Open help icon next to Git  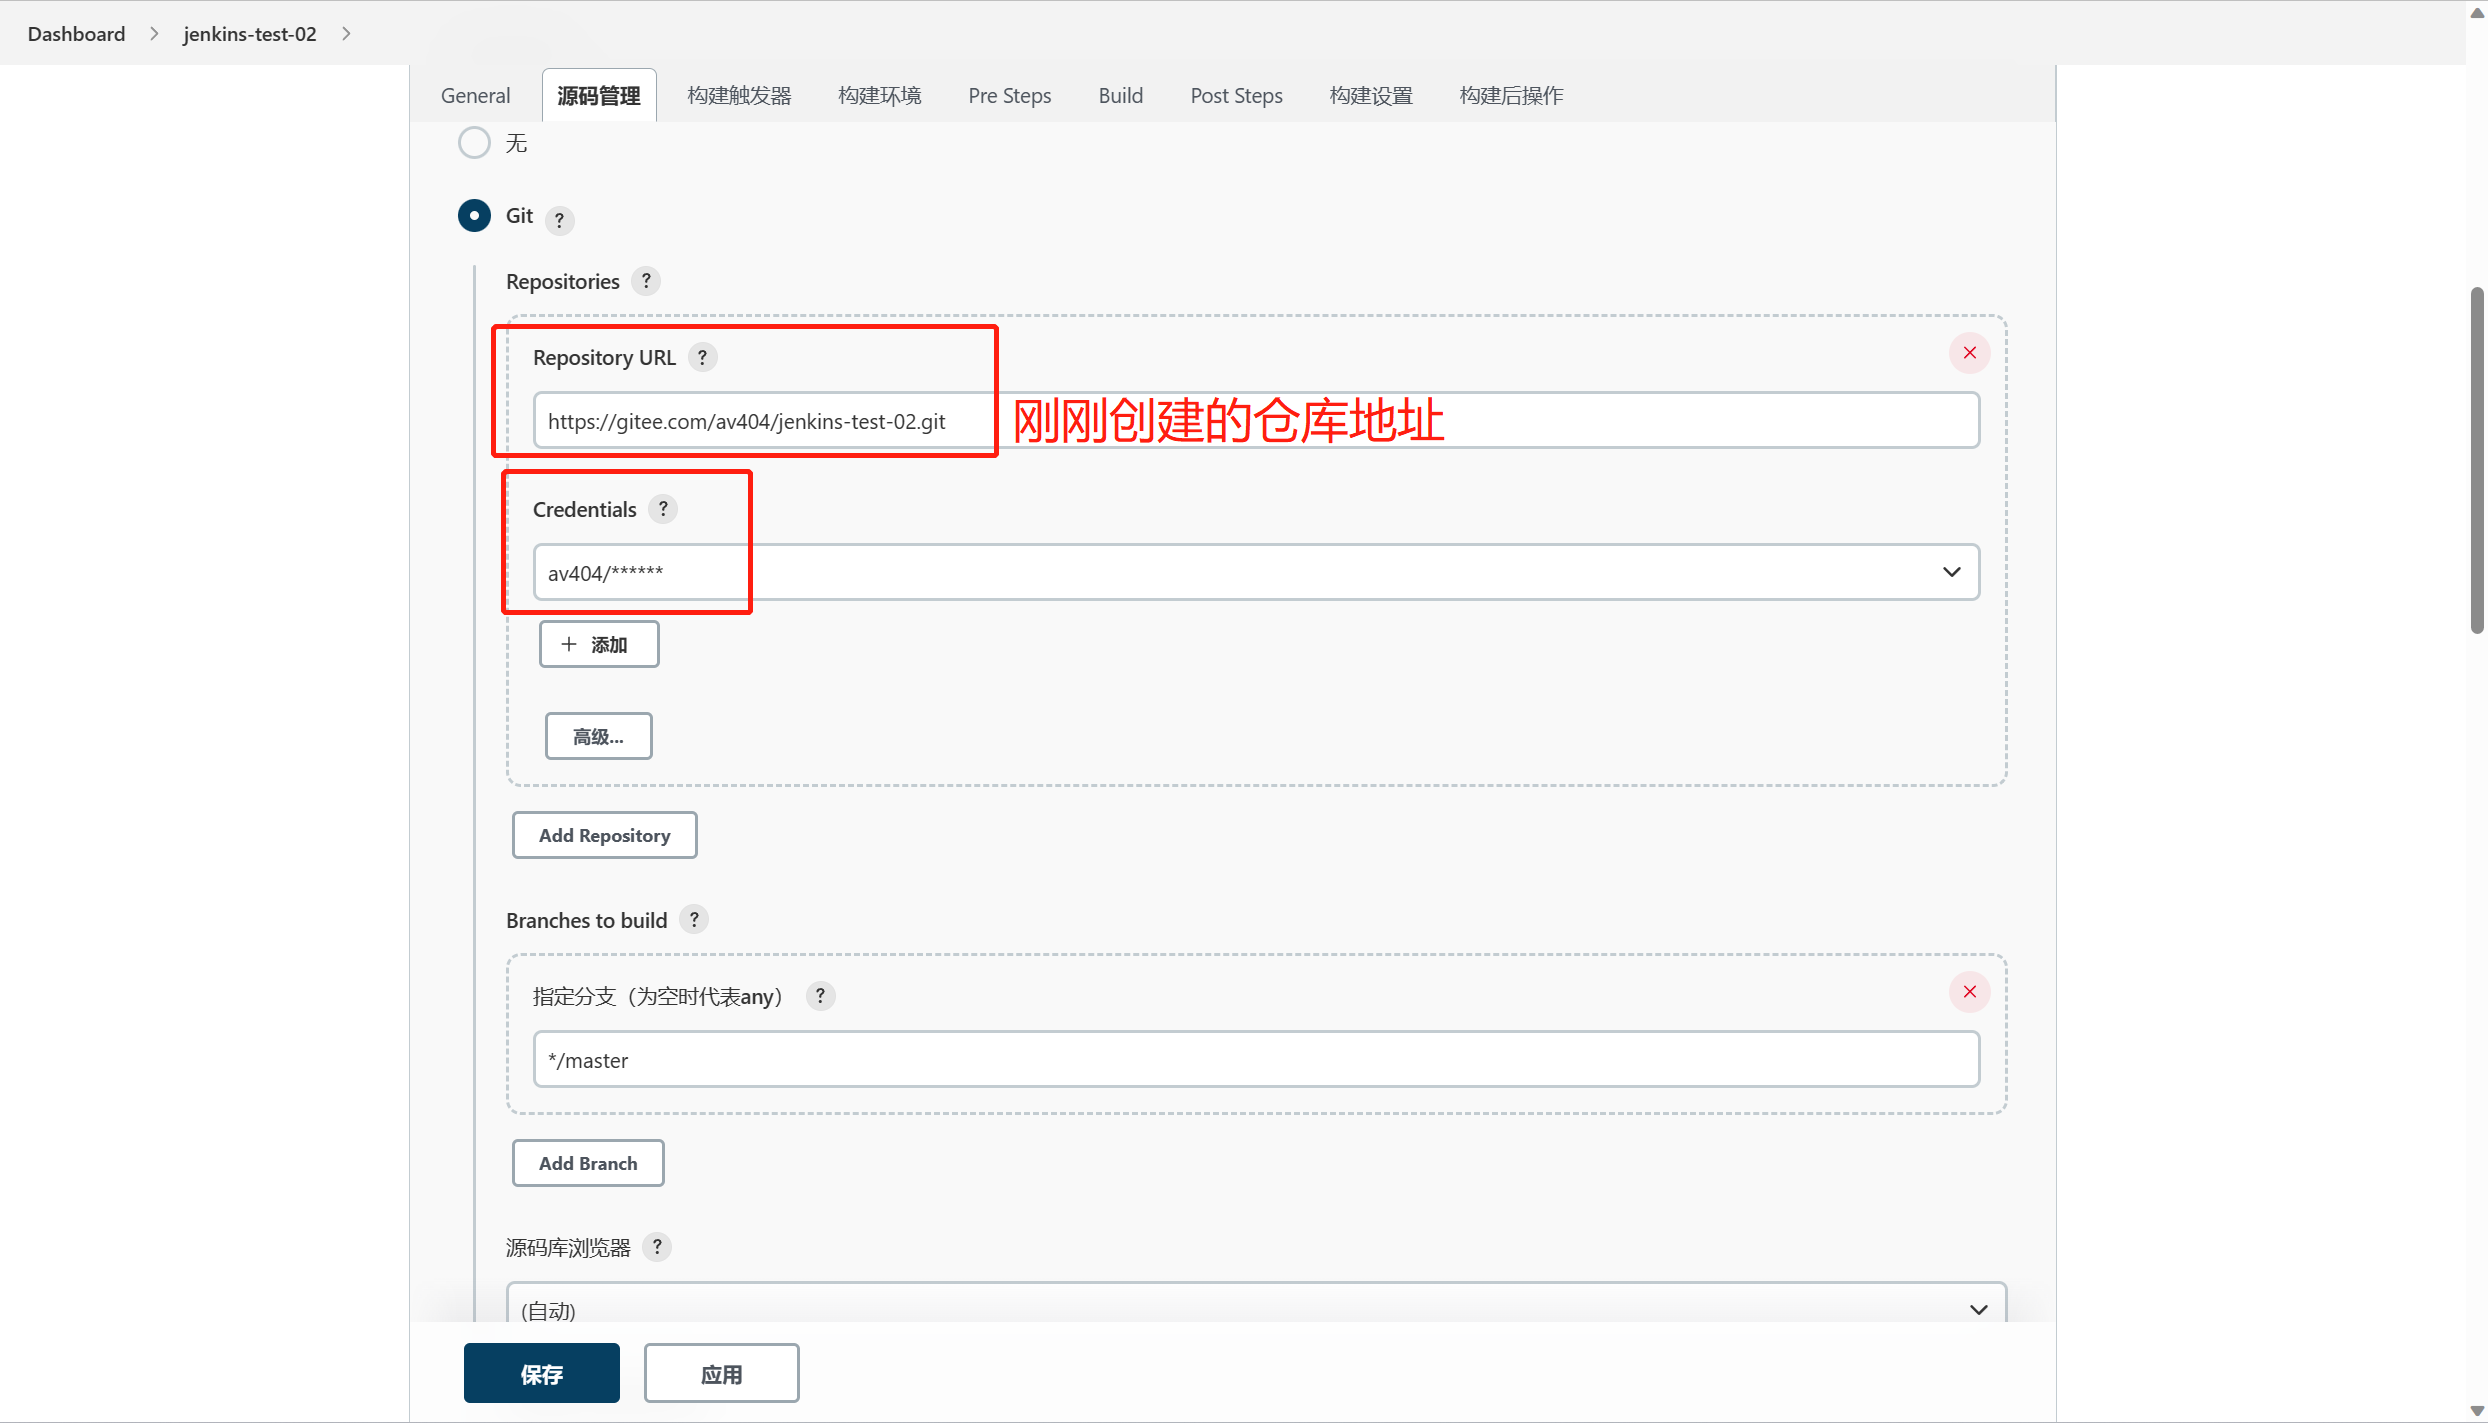[x=559, y=220]
